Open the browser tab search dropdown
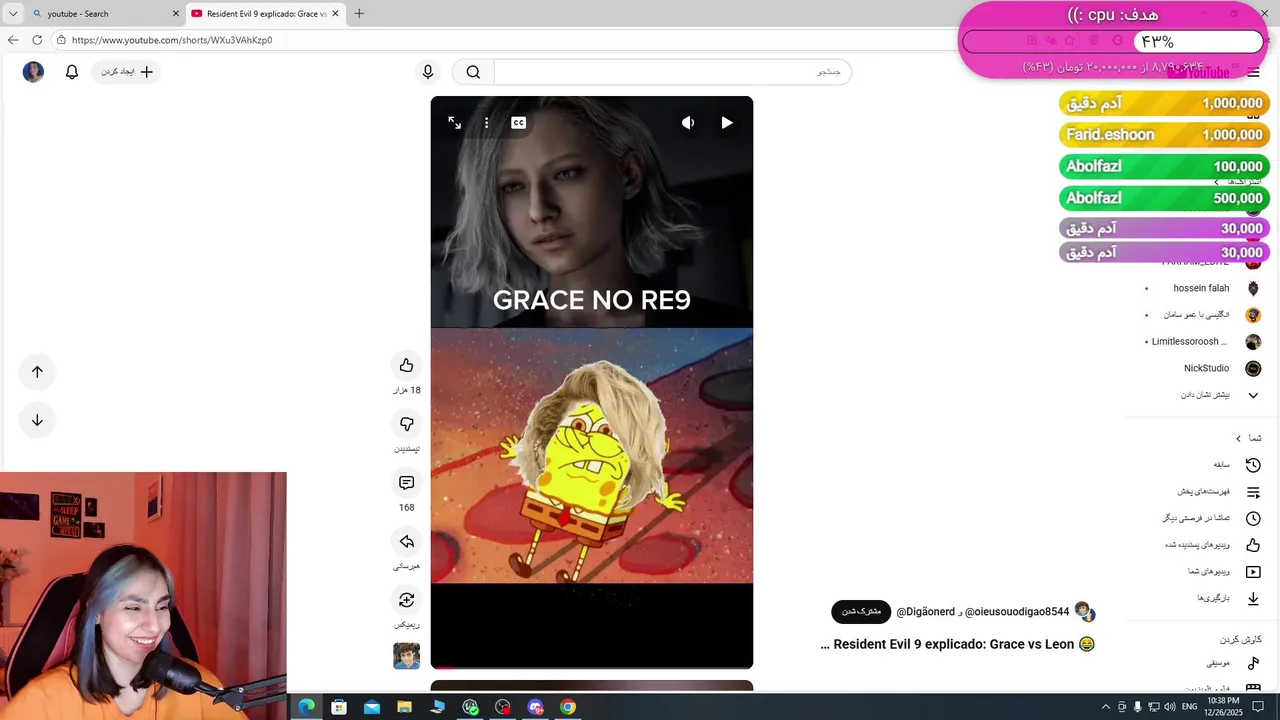The width and height of the screenshot is (1280, 720). [12, 14]
